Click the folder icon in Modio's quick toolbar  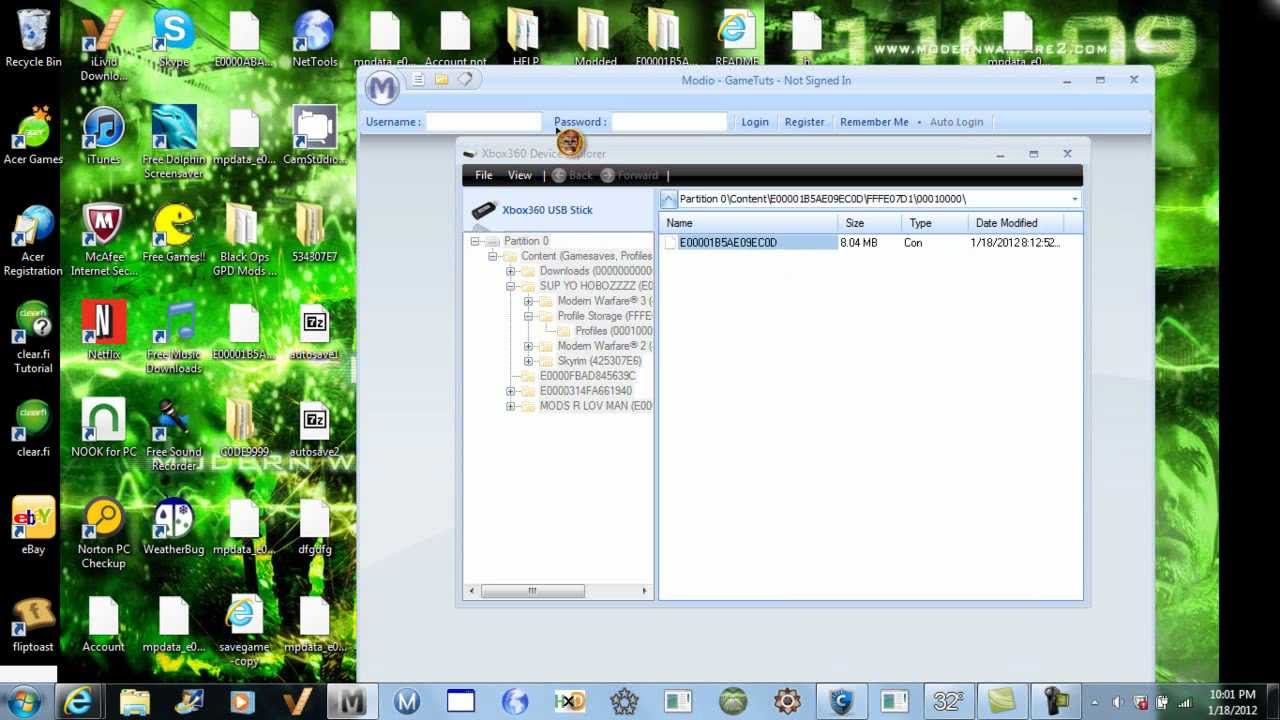click(441, 80)
